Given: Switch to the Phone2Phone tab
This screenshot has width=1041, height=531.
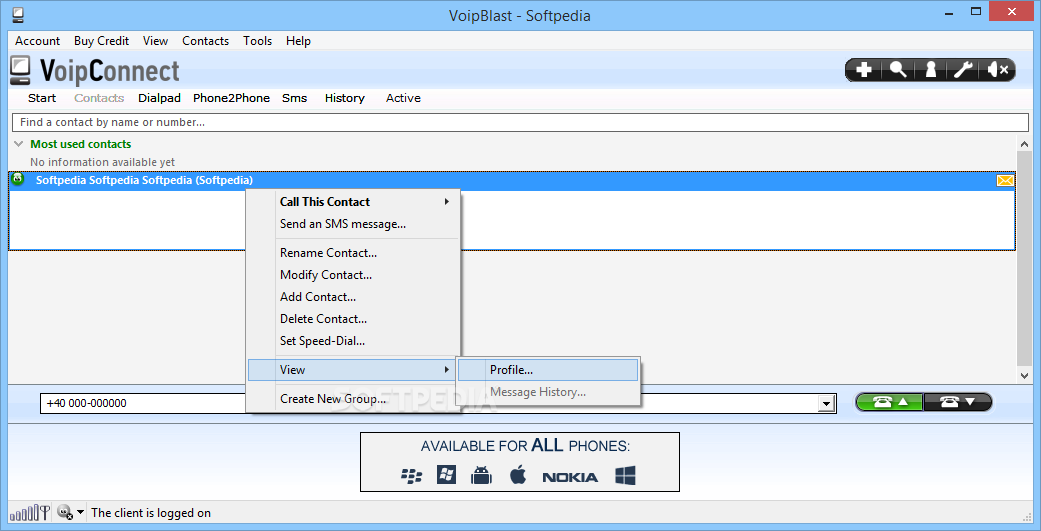Looking at the screenshot, I should (x=232, y=98).
